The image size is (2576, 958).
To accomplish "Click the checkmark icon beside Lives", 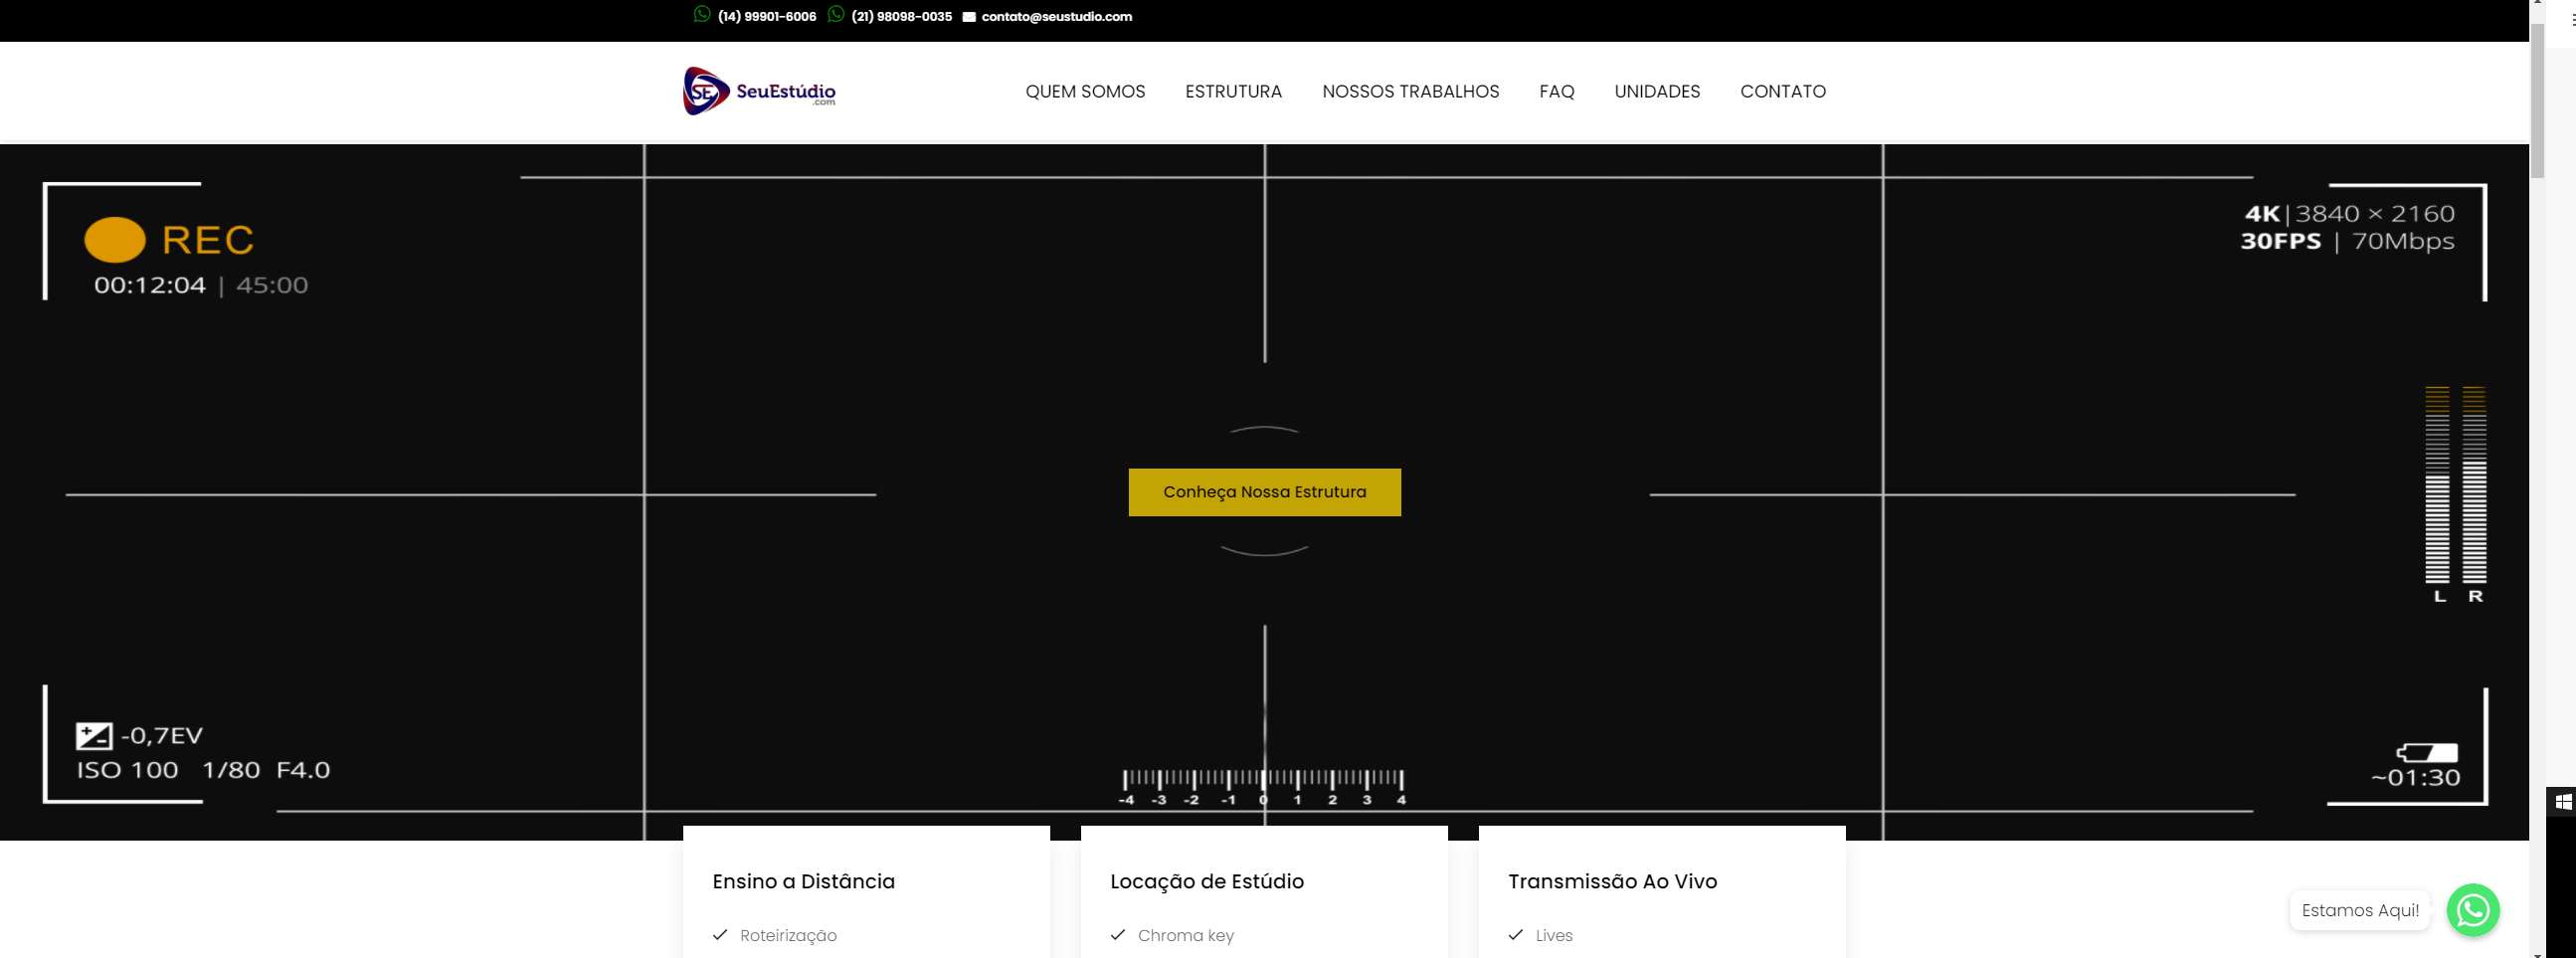I will click(x=1516, y=935).
